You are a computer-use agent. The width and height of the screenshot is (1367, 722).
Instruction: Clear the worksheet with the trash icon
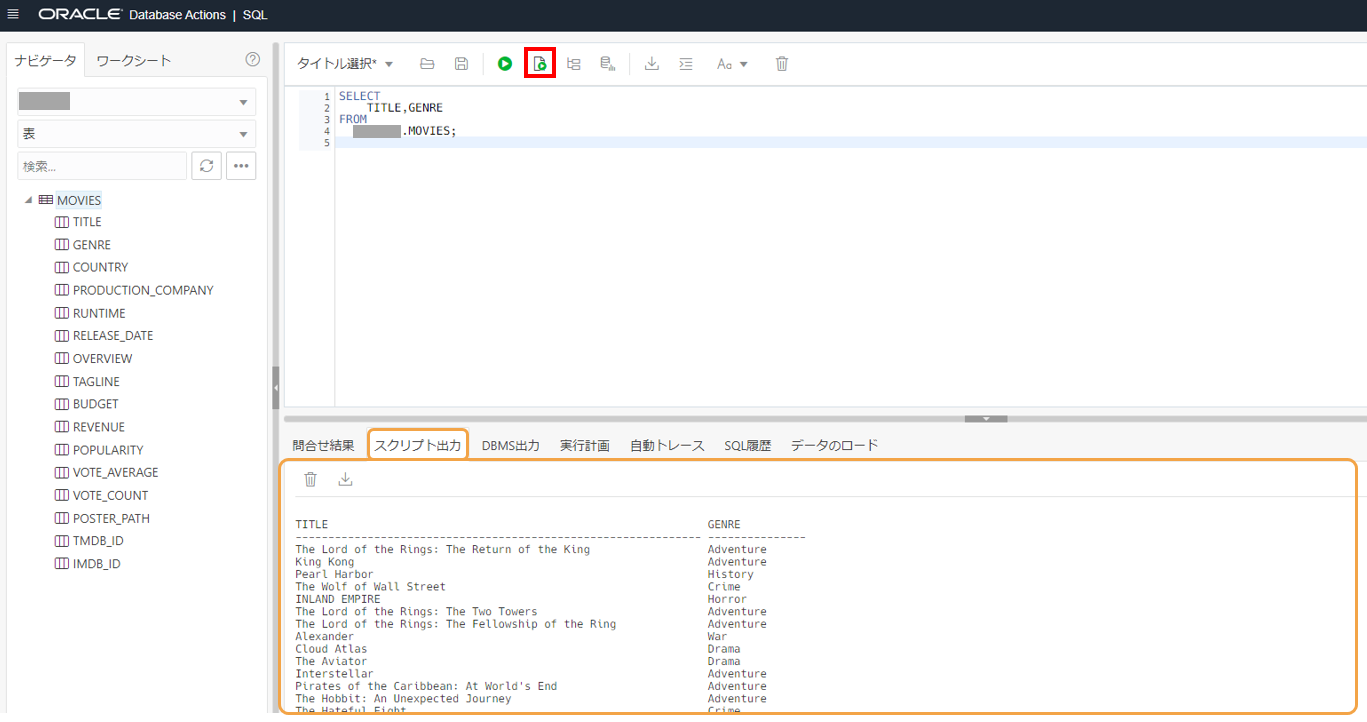click(781, 63)
